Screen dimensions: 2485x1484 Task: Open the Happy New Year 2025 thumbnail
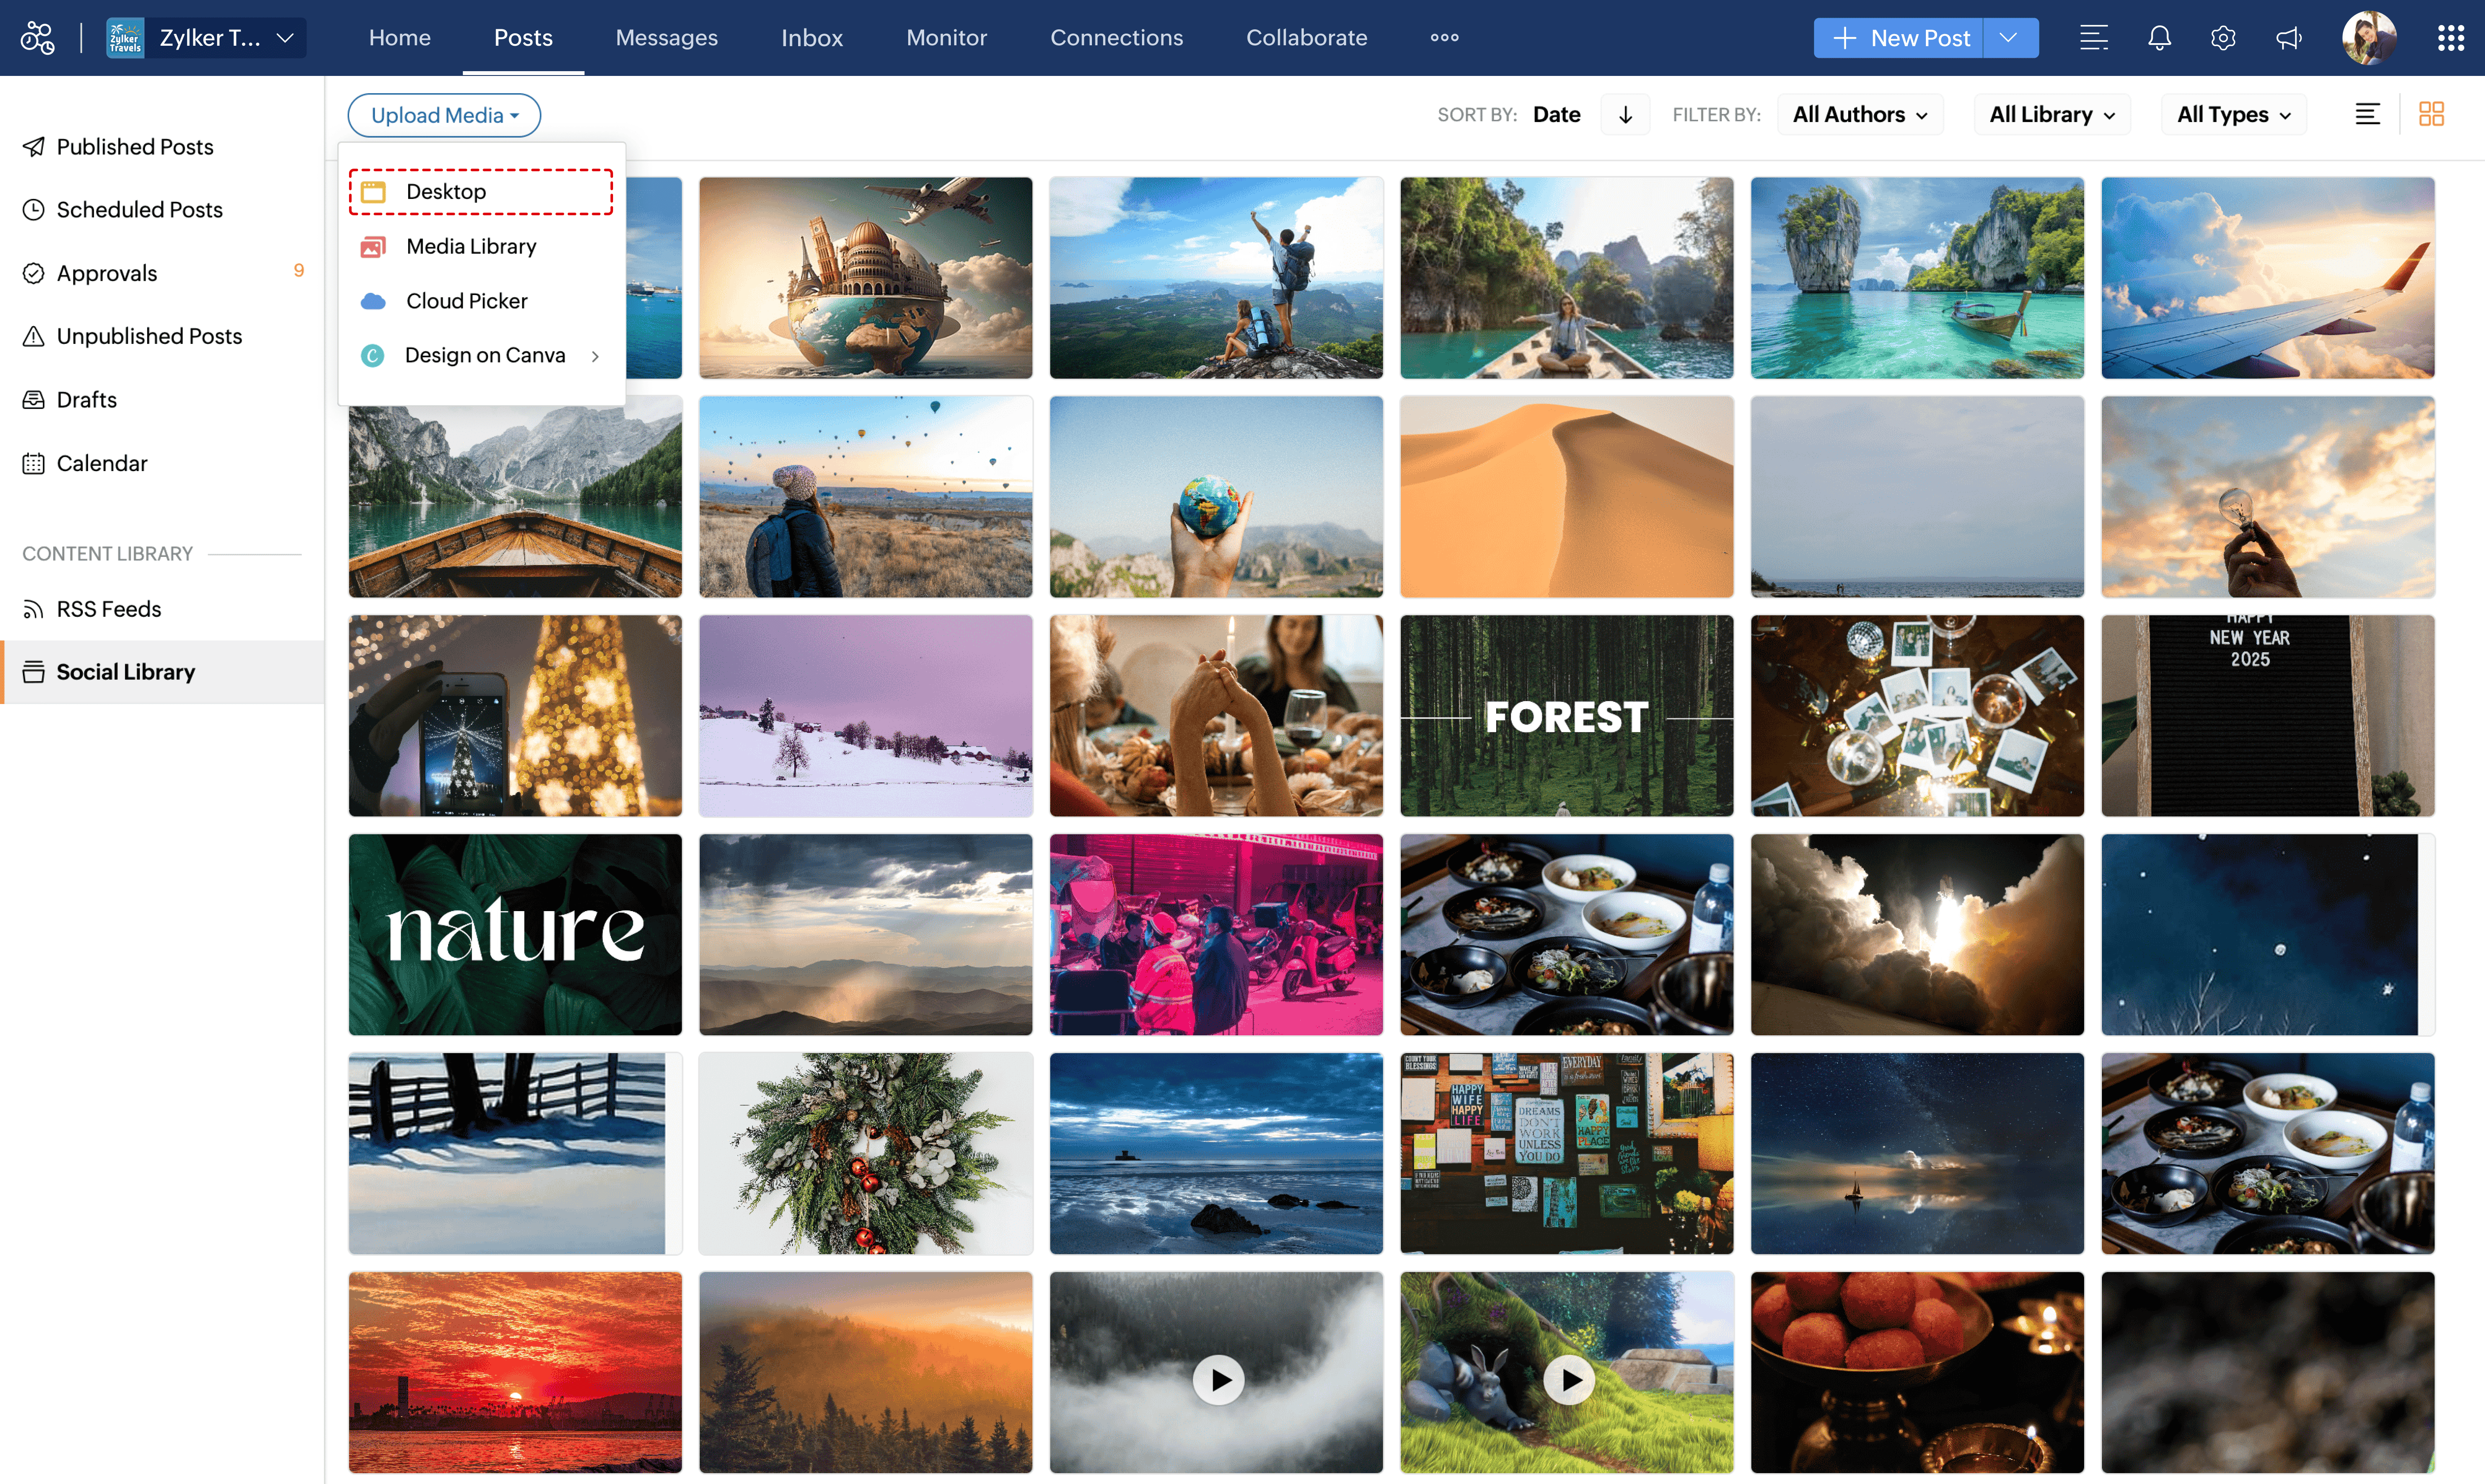coord(2267,716)
